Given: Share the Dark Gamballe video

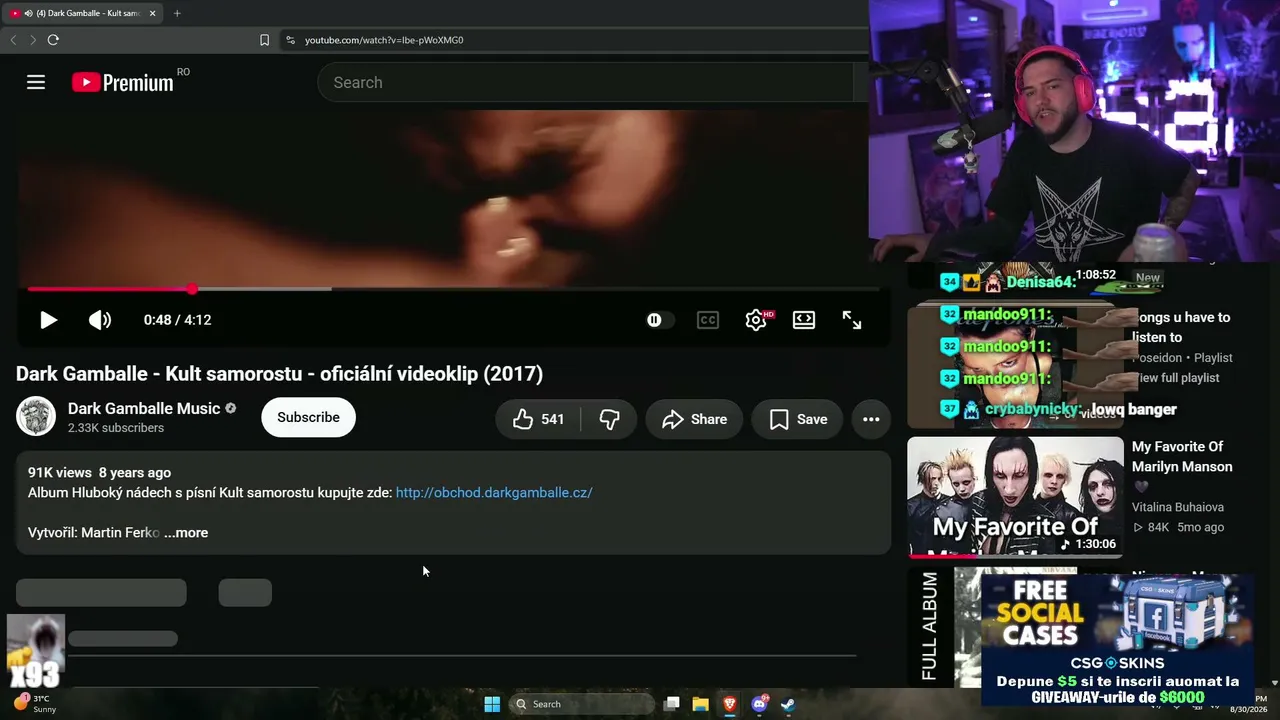Looking at the screenshot, I should coord(694,419).
